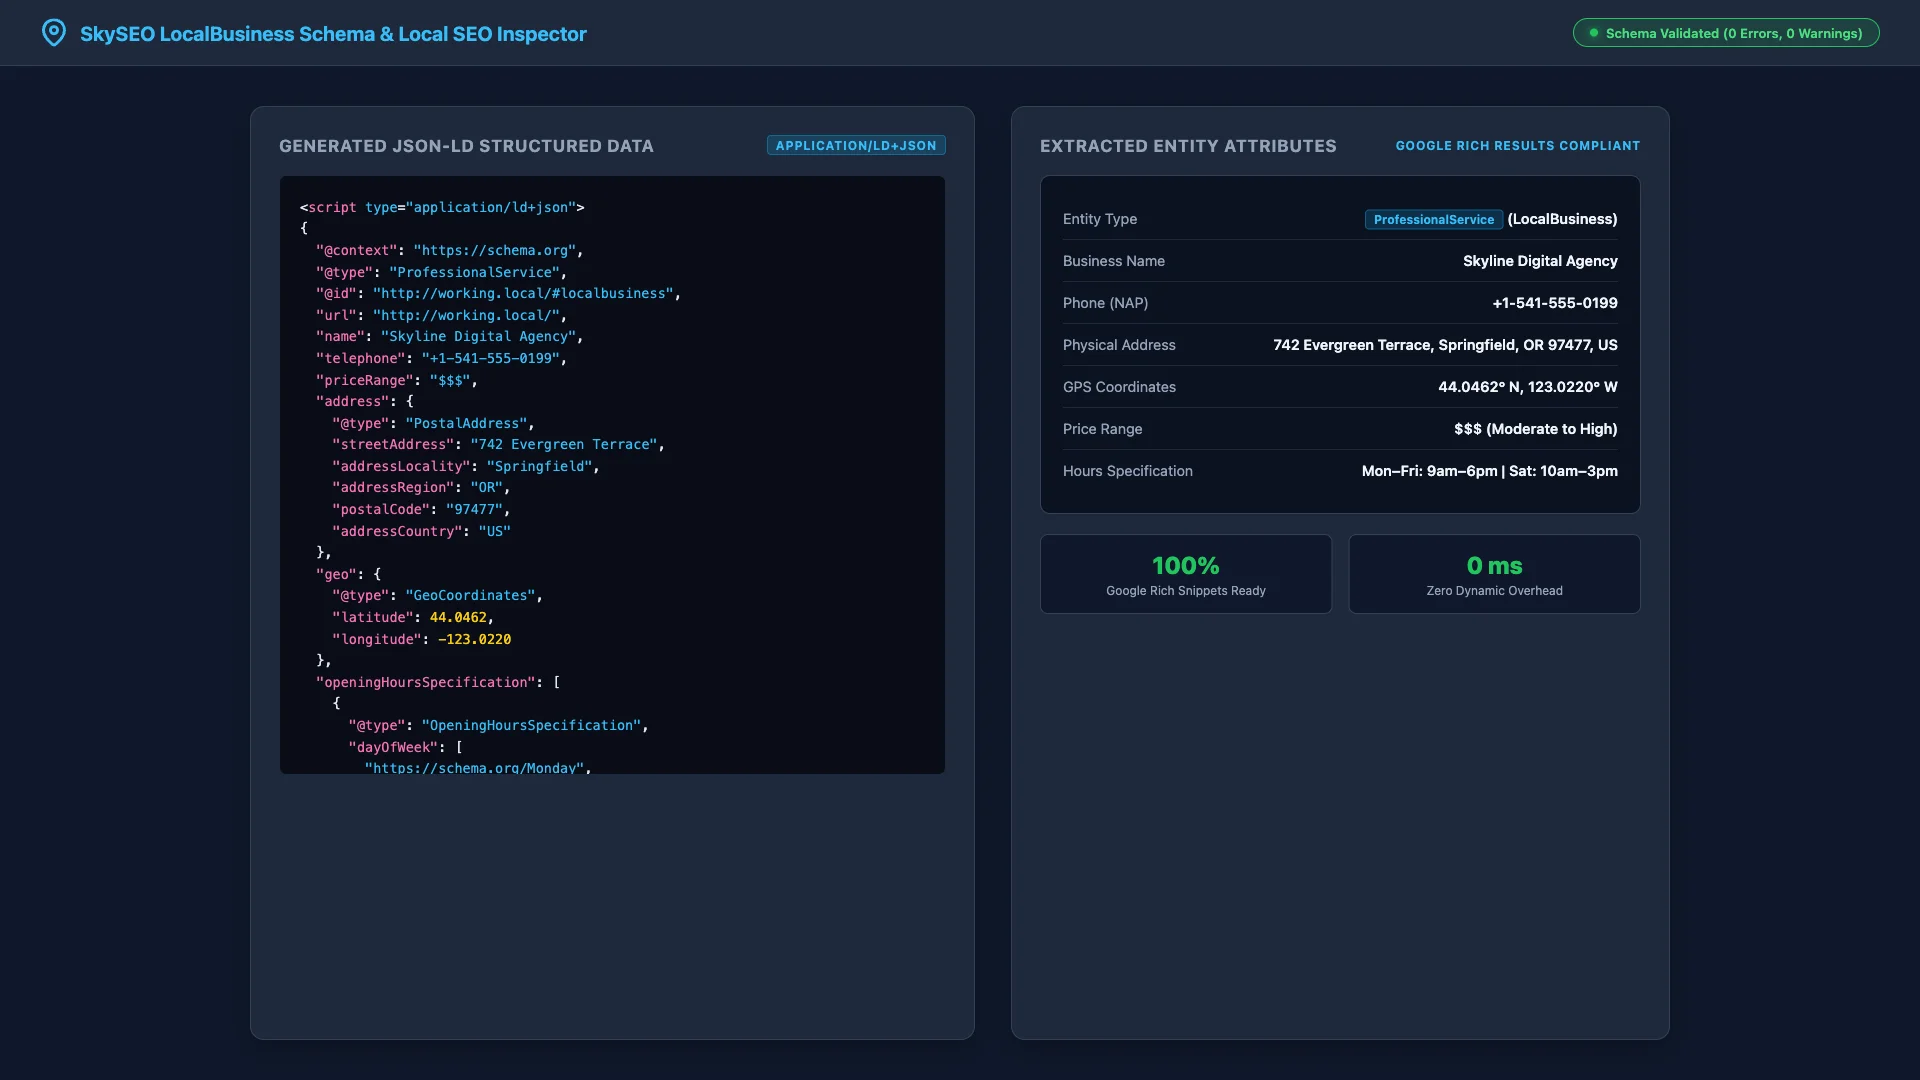1920x1080 pixels.
Task: Click the +1-541-555-0199 phone value
Action: point(1555,303)
